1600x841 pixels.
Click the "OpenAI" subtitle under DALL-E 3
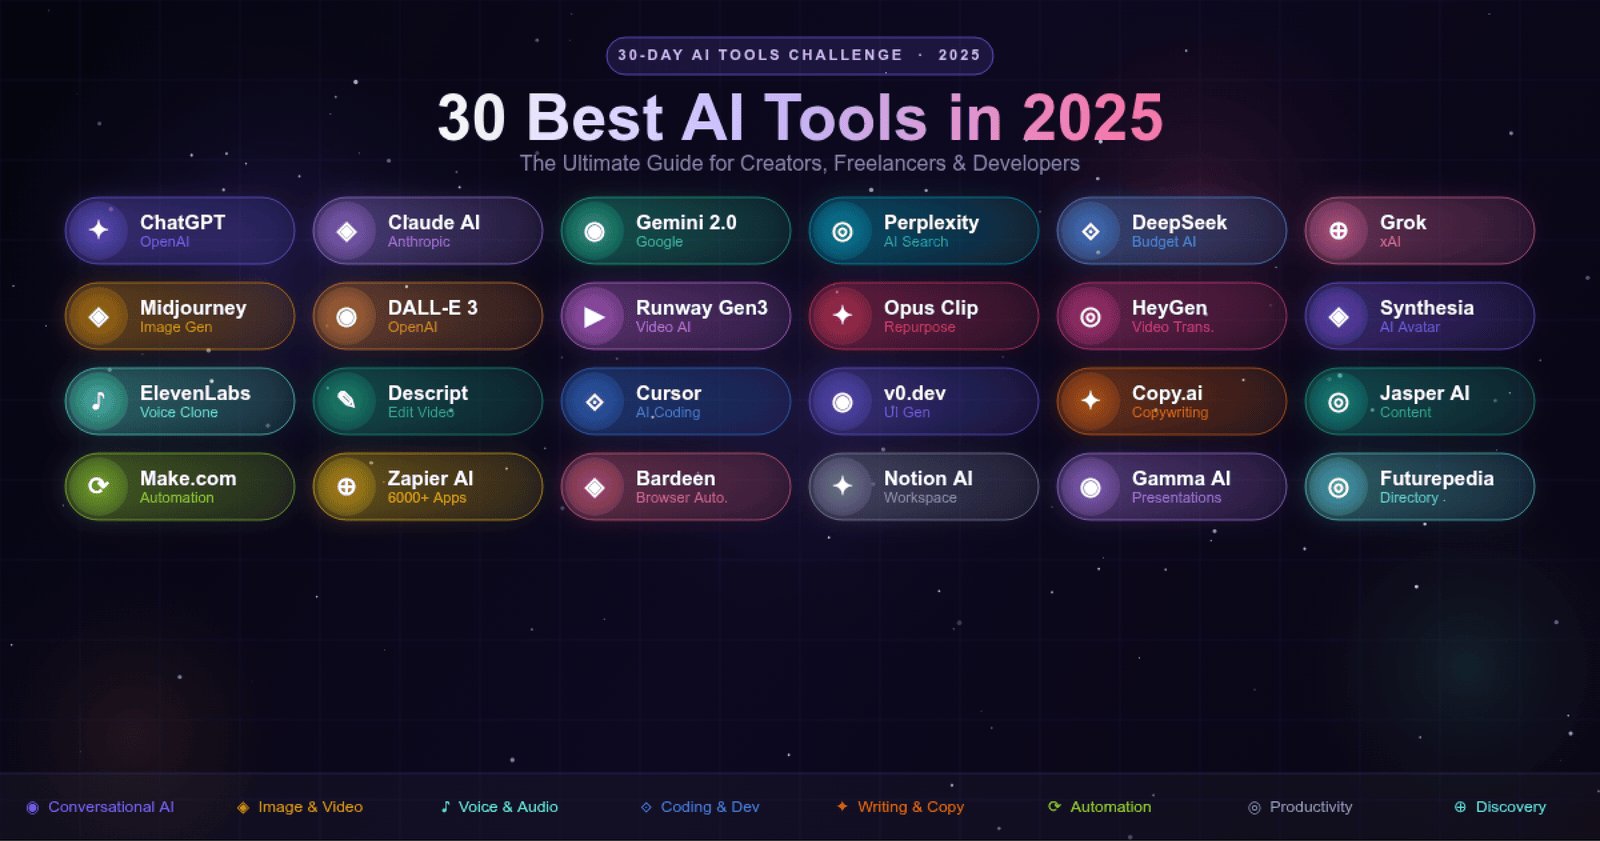413,327
